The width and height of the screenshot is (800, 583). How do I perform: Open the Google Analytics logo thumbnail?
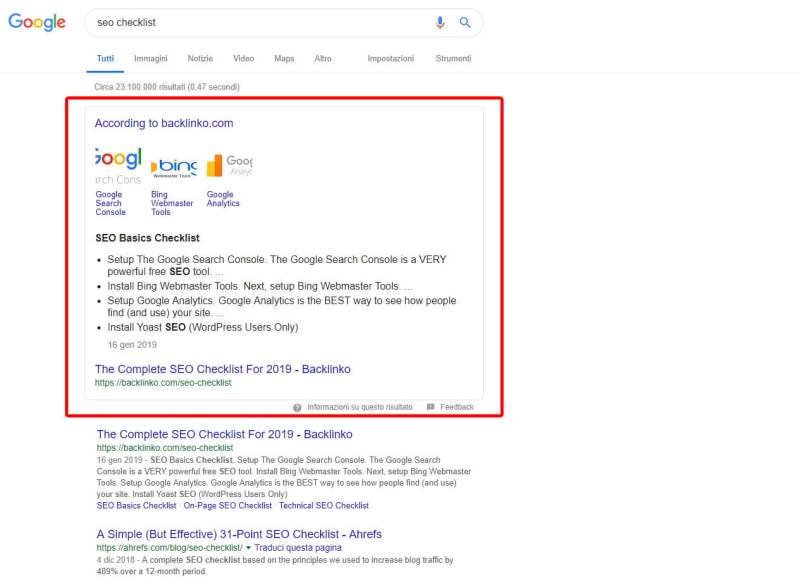pyautogui.click(x=229, y=165)
